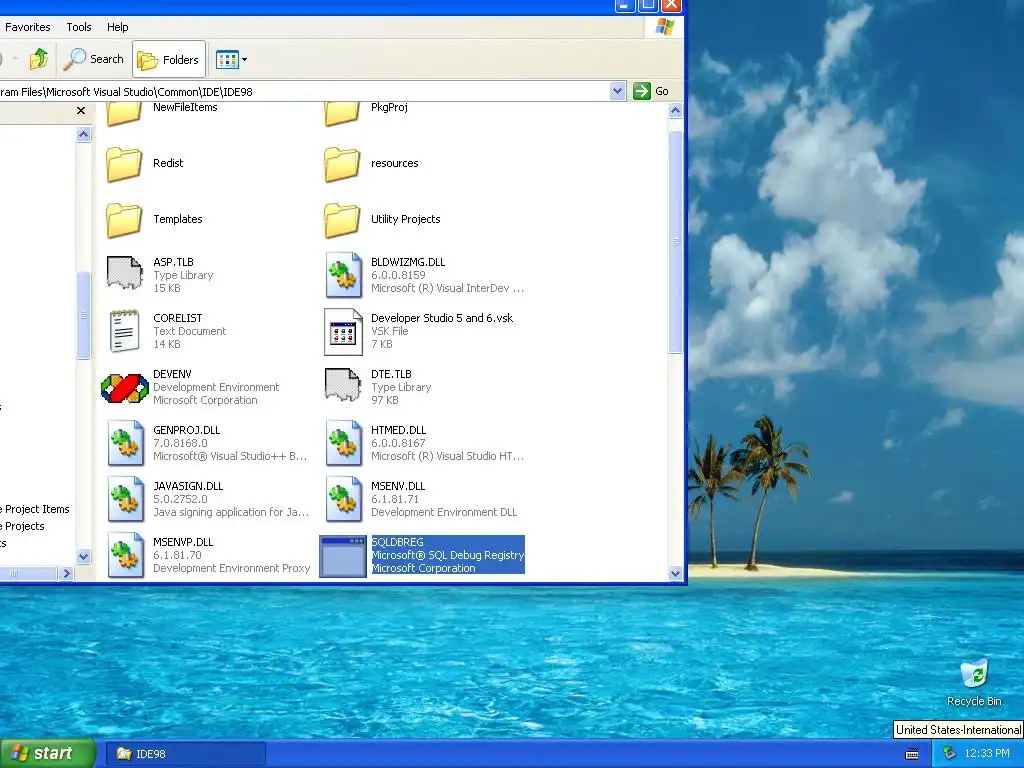Open the Favorites menu
This screenshot has width=1024, height=768.
pyautogui.click(x=27, y=27)
